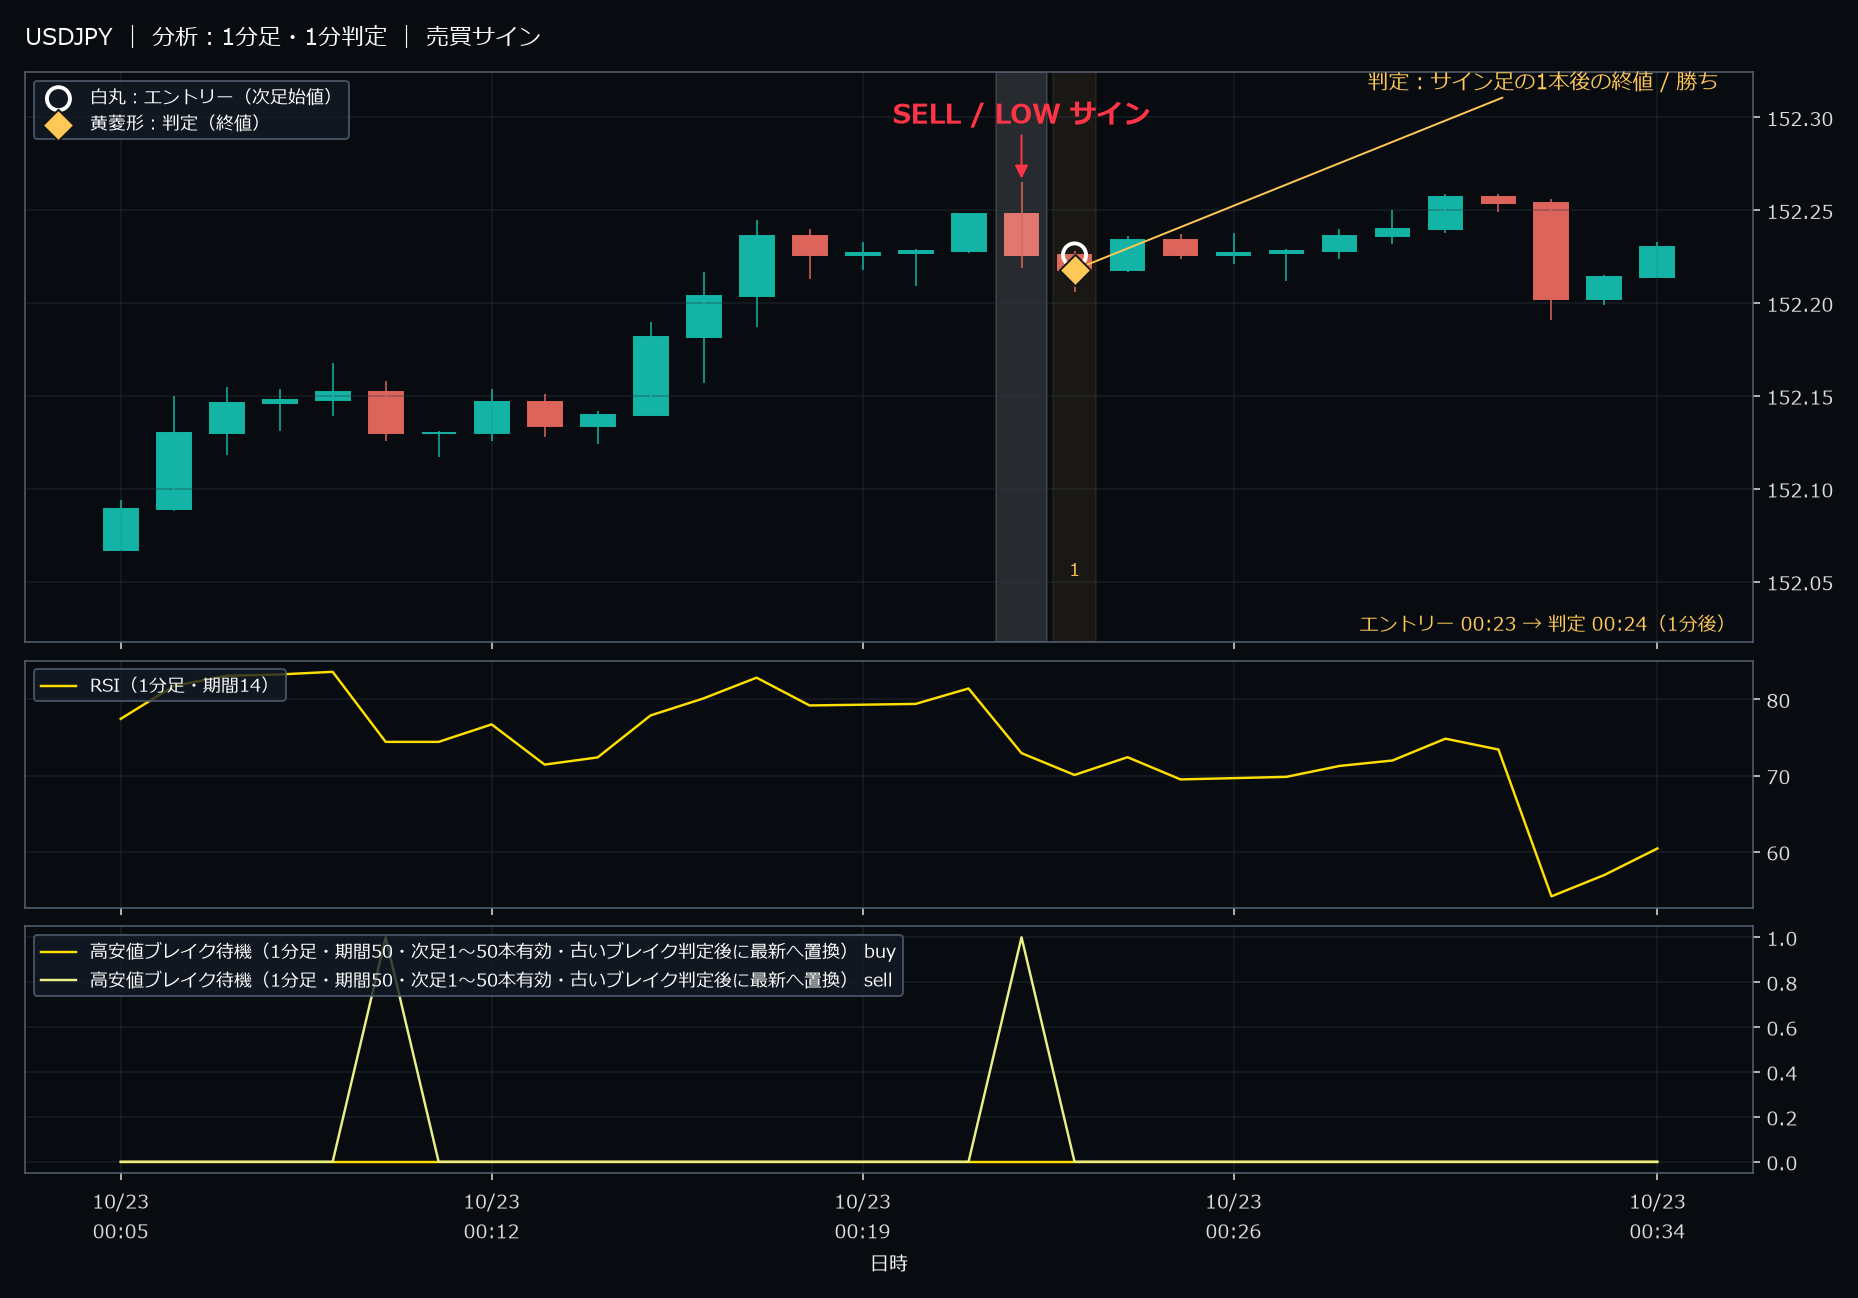Click the 10/23 00:19 time axis label
This screenshot has width=1858, height=1298.
(x=863, y=1217)
